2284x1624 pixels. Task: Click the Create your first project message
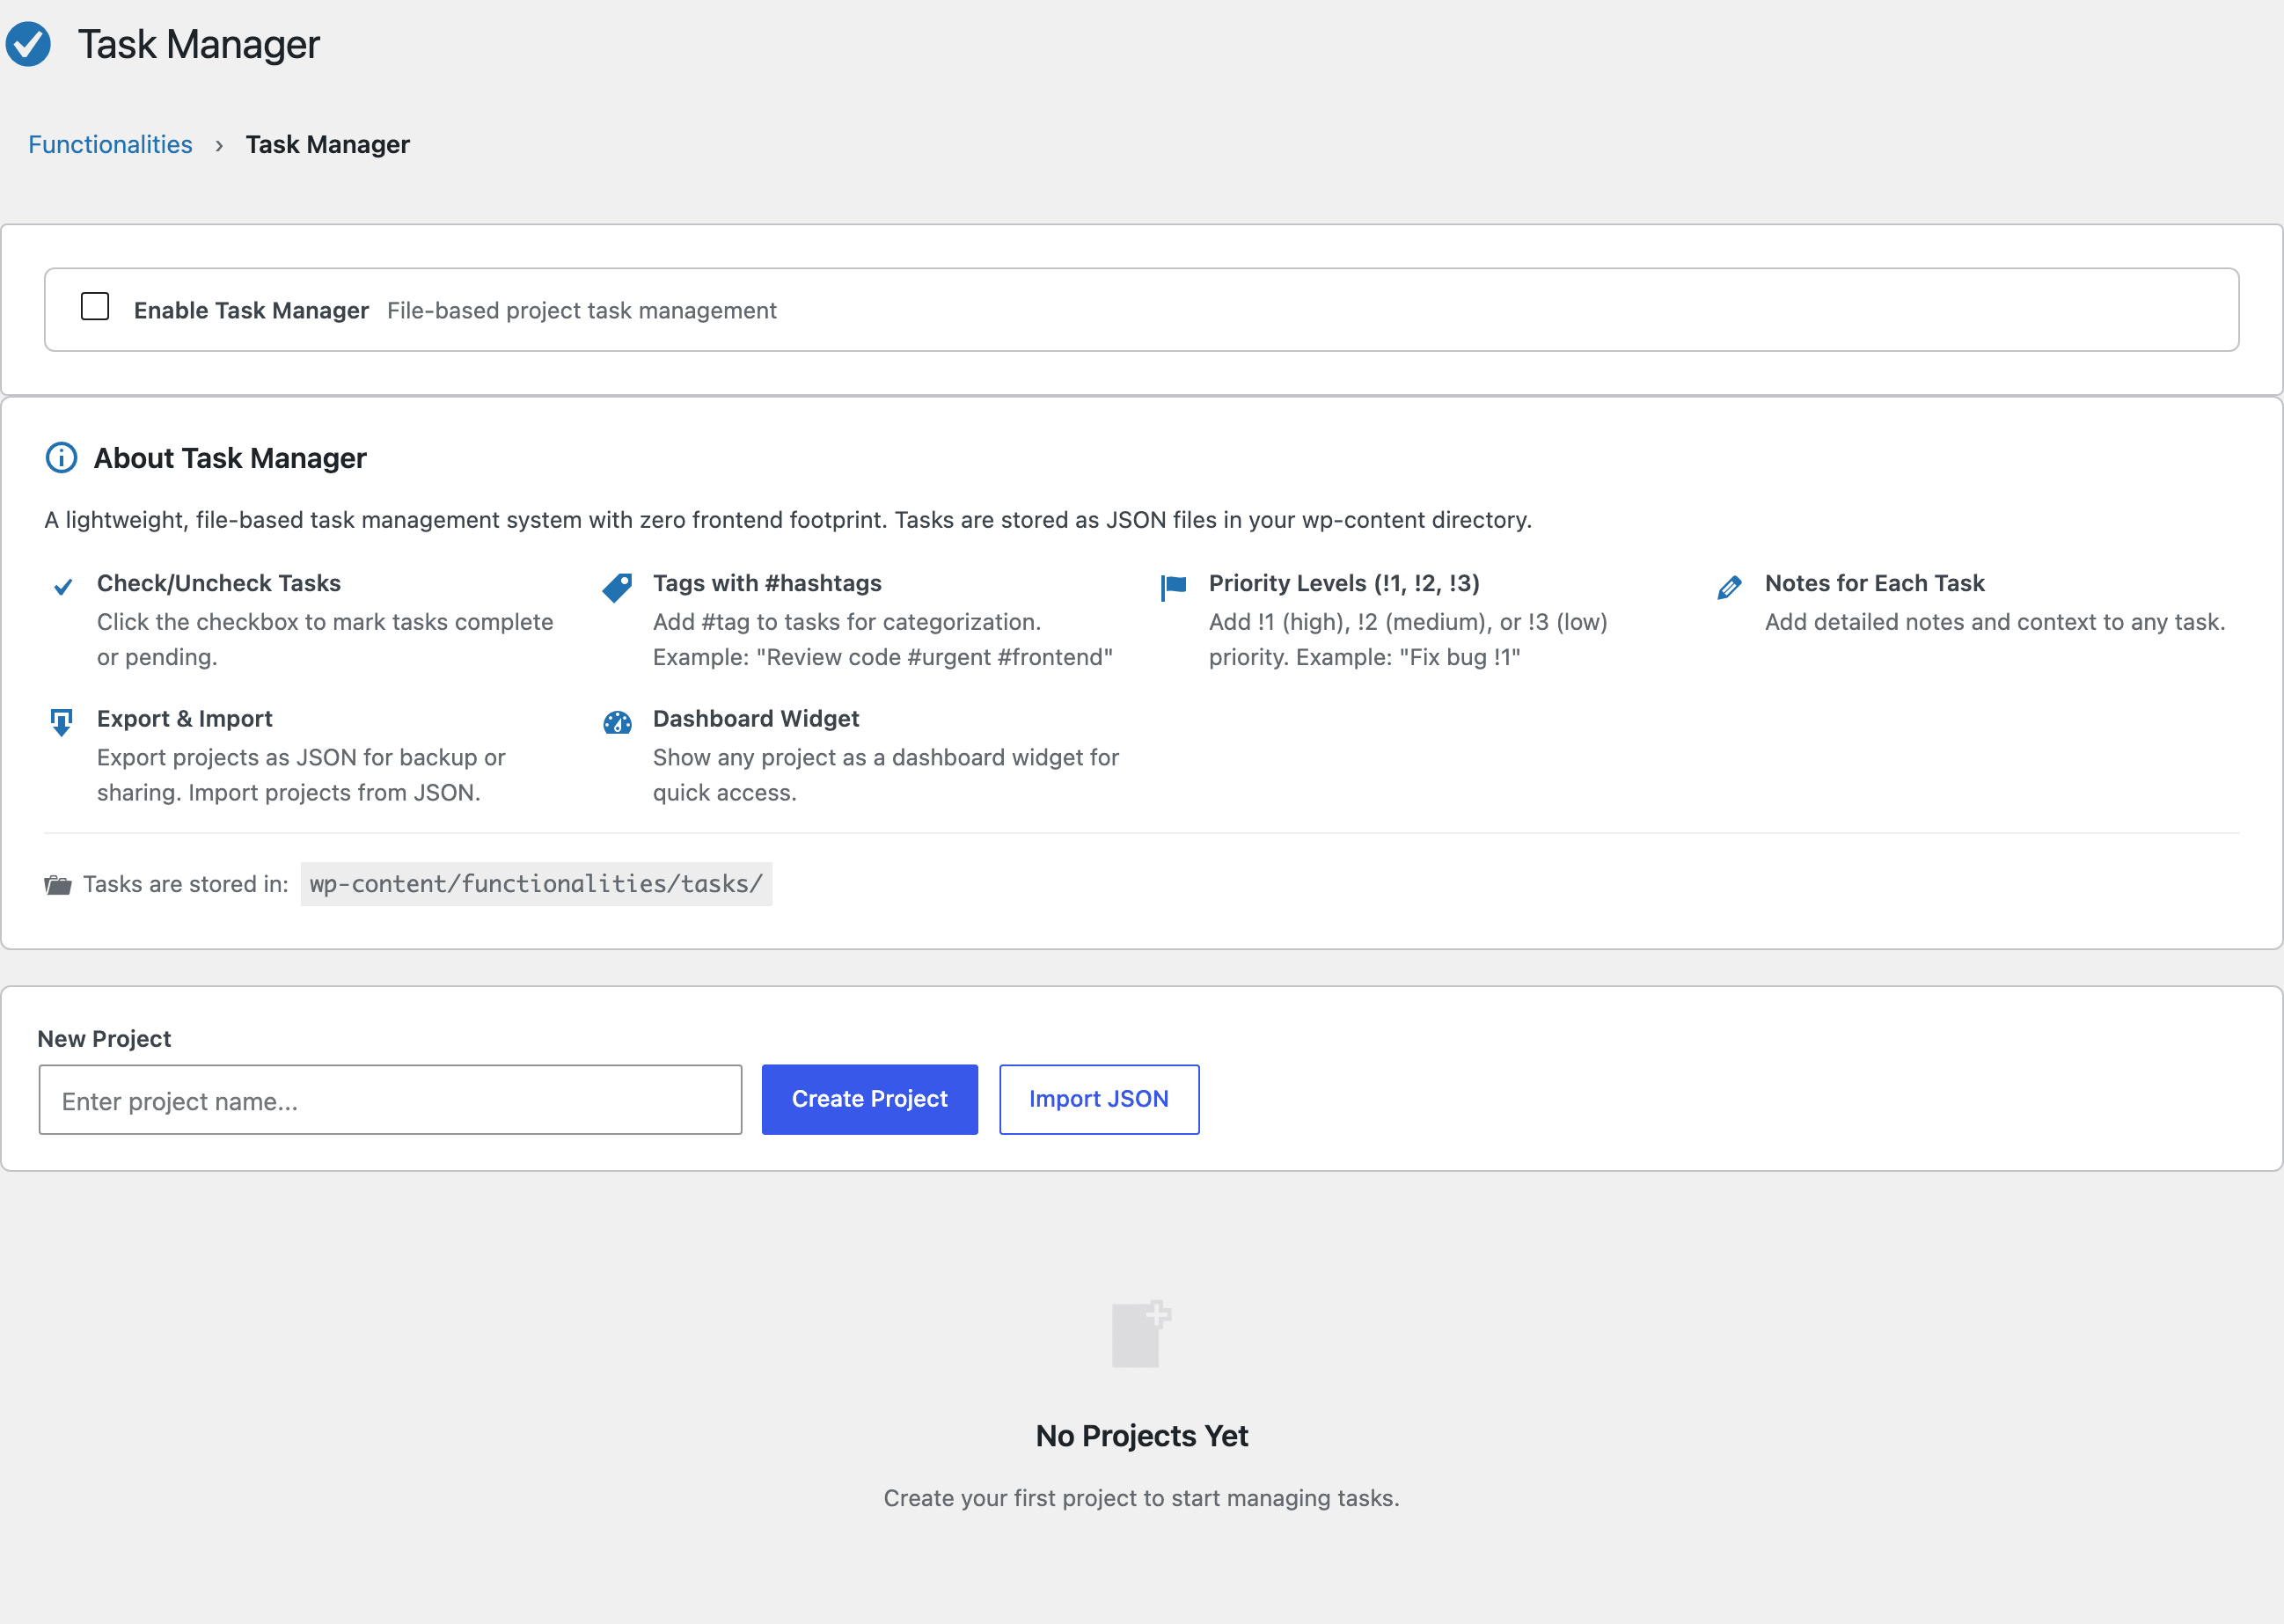pos(1142,1498)
